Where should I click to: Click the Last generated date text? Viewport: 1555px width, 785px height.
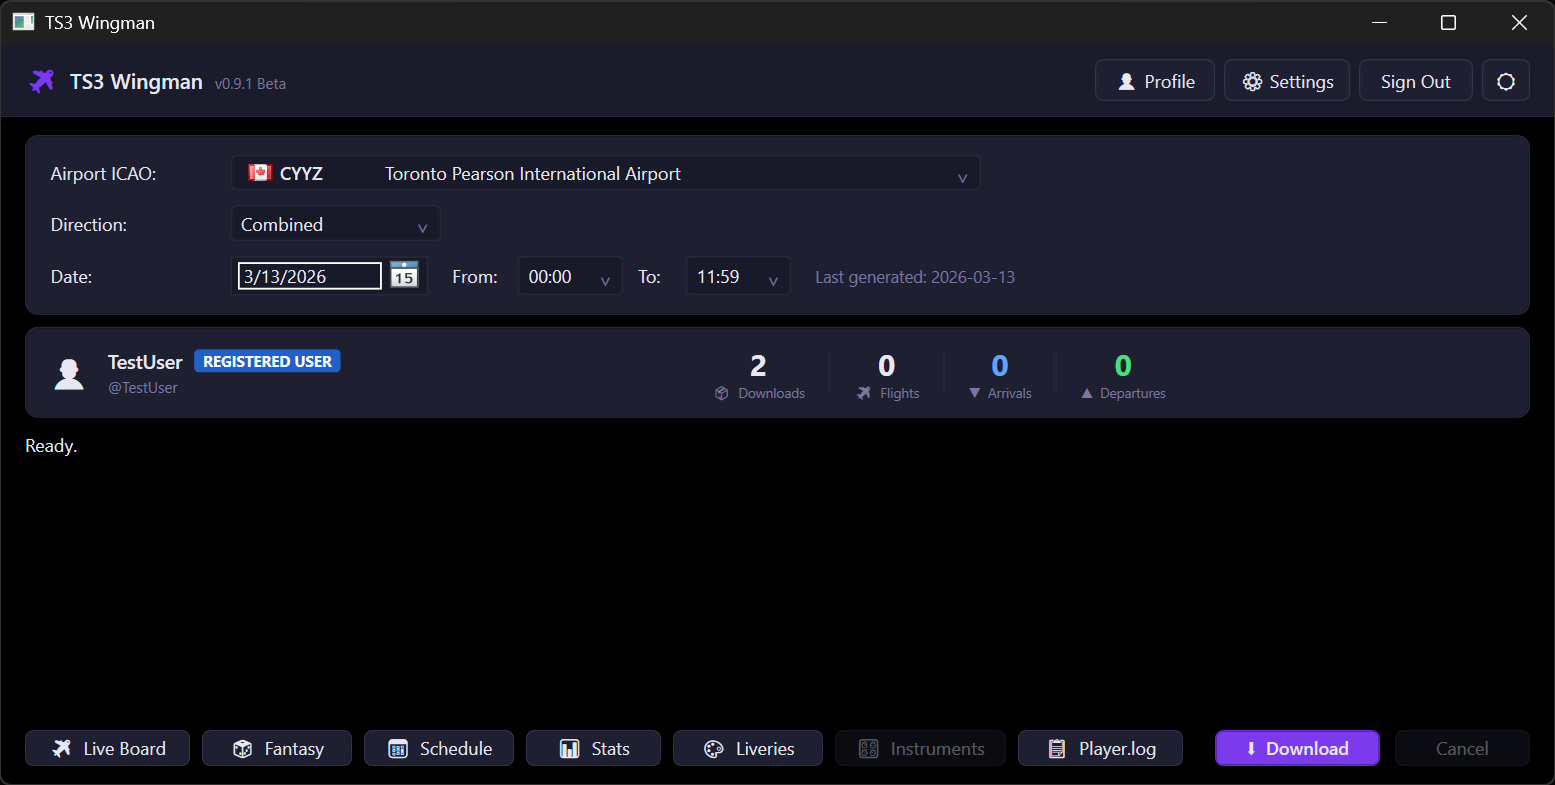click(x=915, y=277)
